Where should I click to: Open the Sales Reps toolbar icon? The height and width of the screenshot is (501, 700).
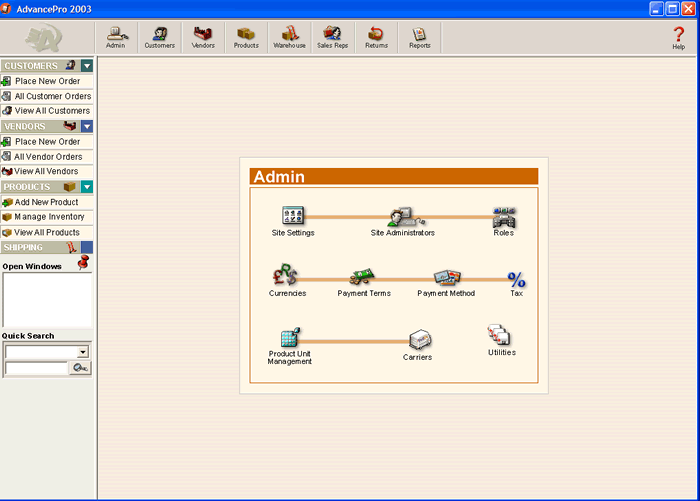pos(333,38)
